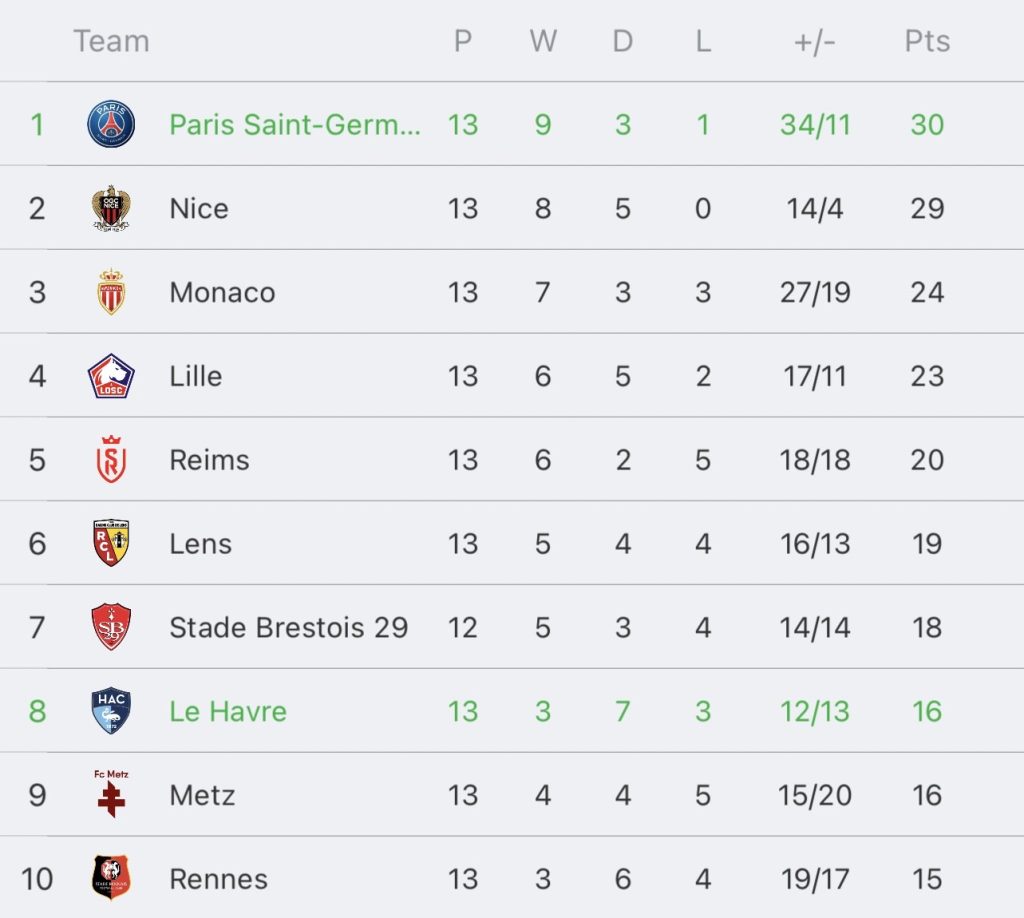Tap the Reims club crest
This screenshot has height=918, width=1024.
(111, 460)
